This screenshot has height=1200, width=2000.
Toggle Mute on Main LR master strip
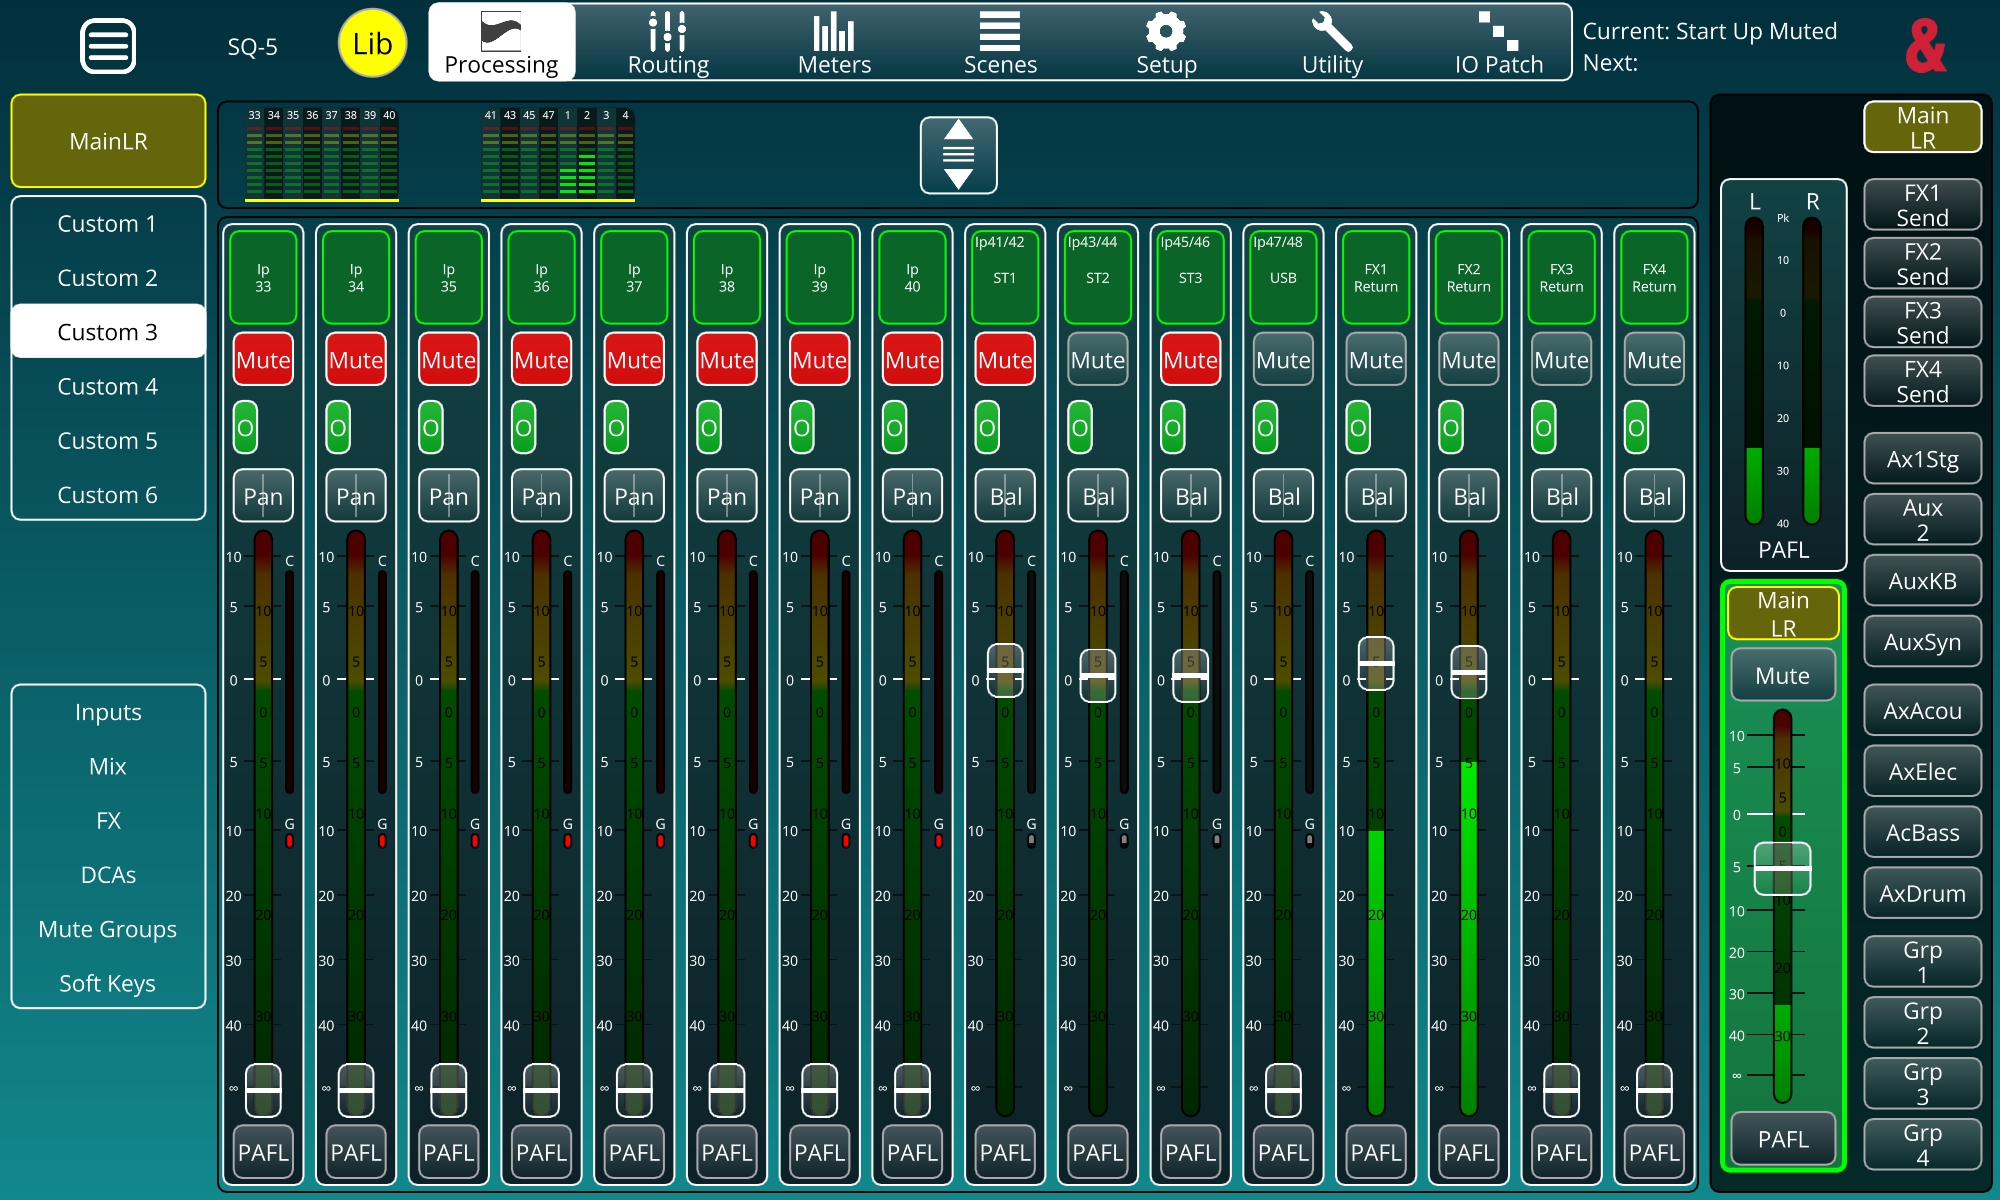click(x=1782, y=676)
